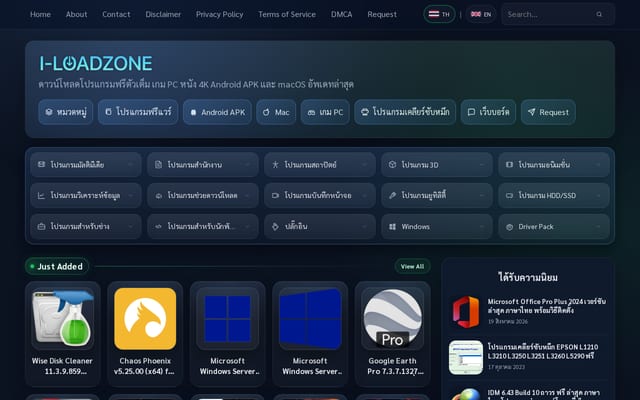Viewport: 640px width, 400px height.
Task: Open the DMCA page
Action: pyautogui.click(x=341, y=14)
